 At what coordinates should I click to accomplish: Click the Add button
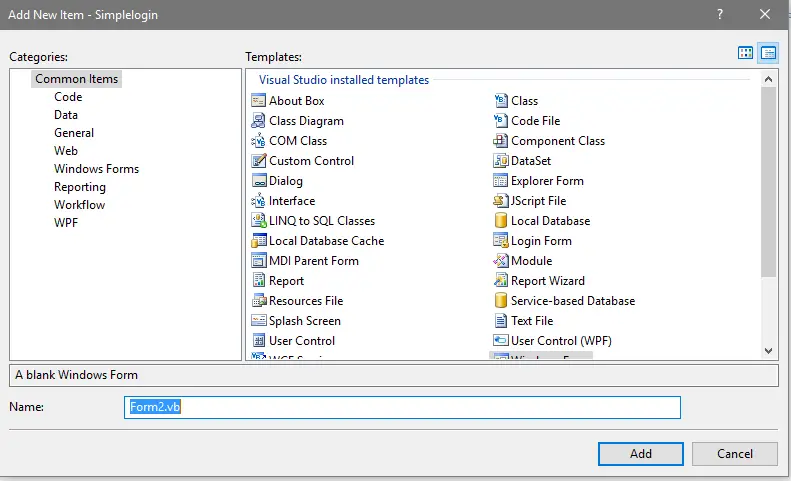[x=641, y=454]
